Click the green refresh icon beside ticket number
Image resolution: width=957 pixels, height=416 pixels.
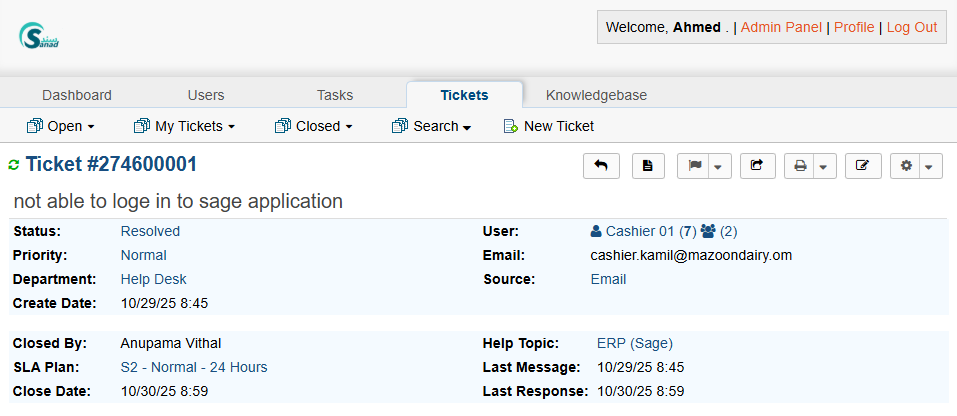(x=14, y=165)
